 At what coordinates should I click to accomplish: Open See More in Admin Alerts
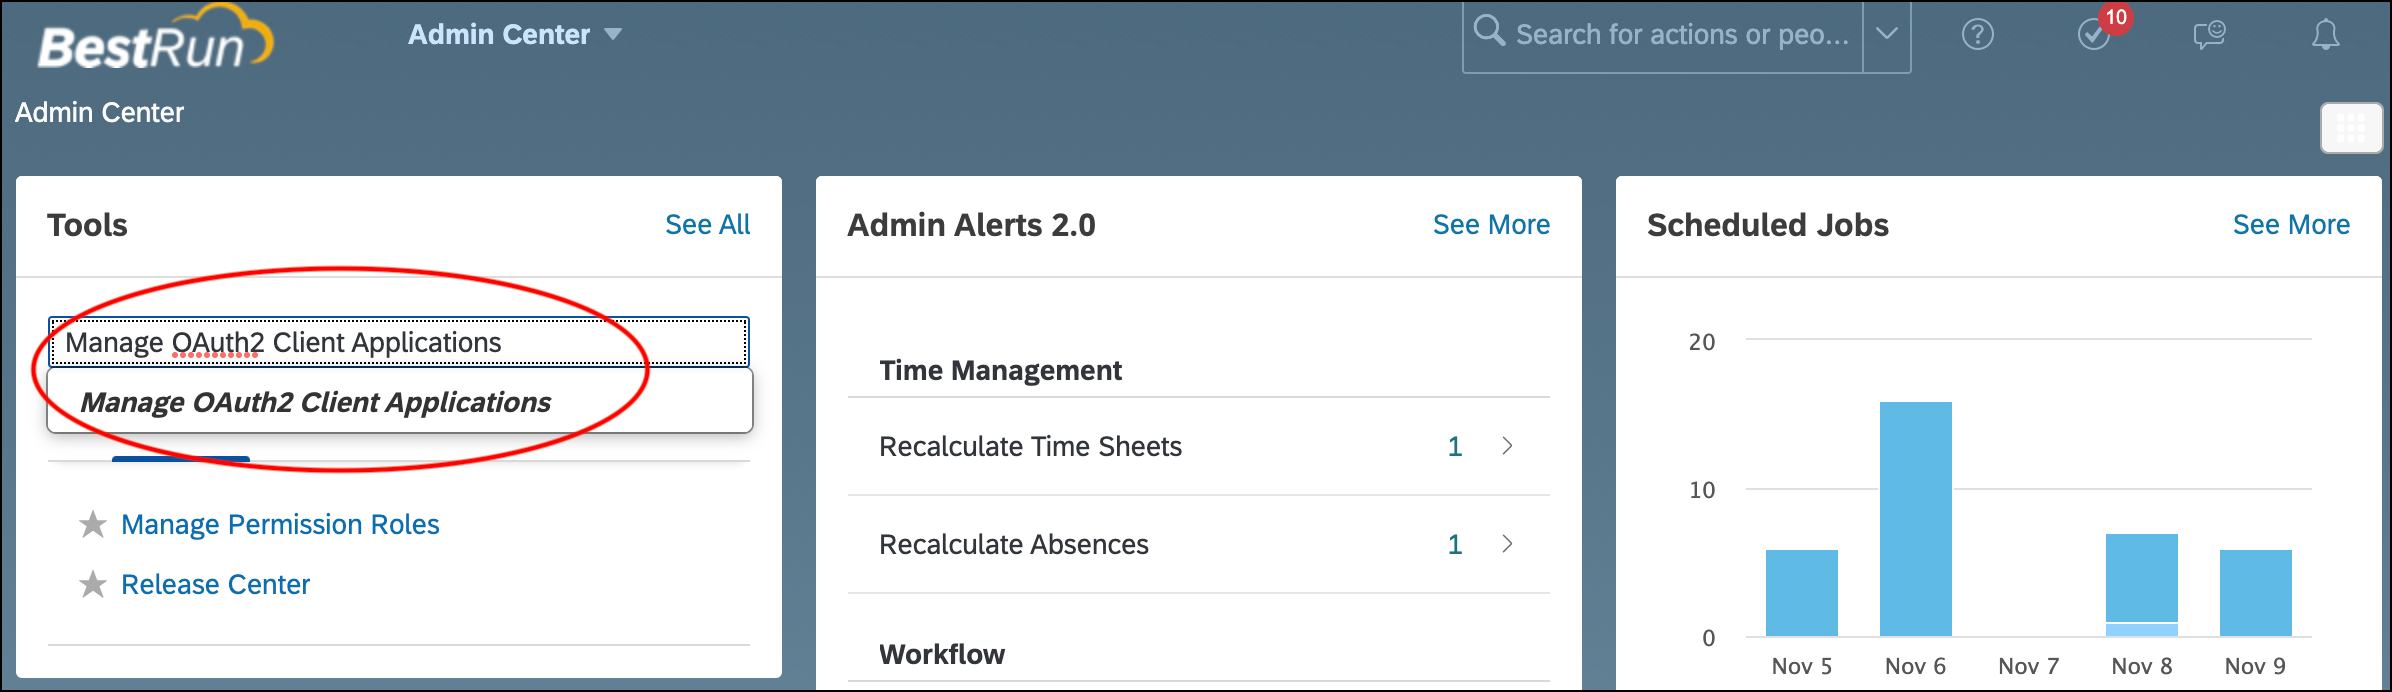1491,225
